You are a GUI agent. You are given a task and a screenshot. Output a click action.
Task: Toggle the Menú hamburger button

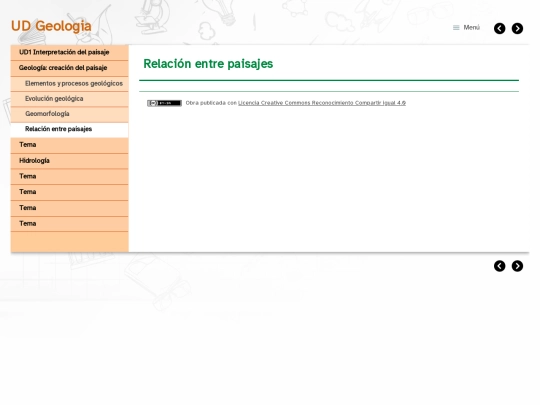(x=466, y=28)
